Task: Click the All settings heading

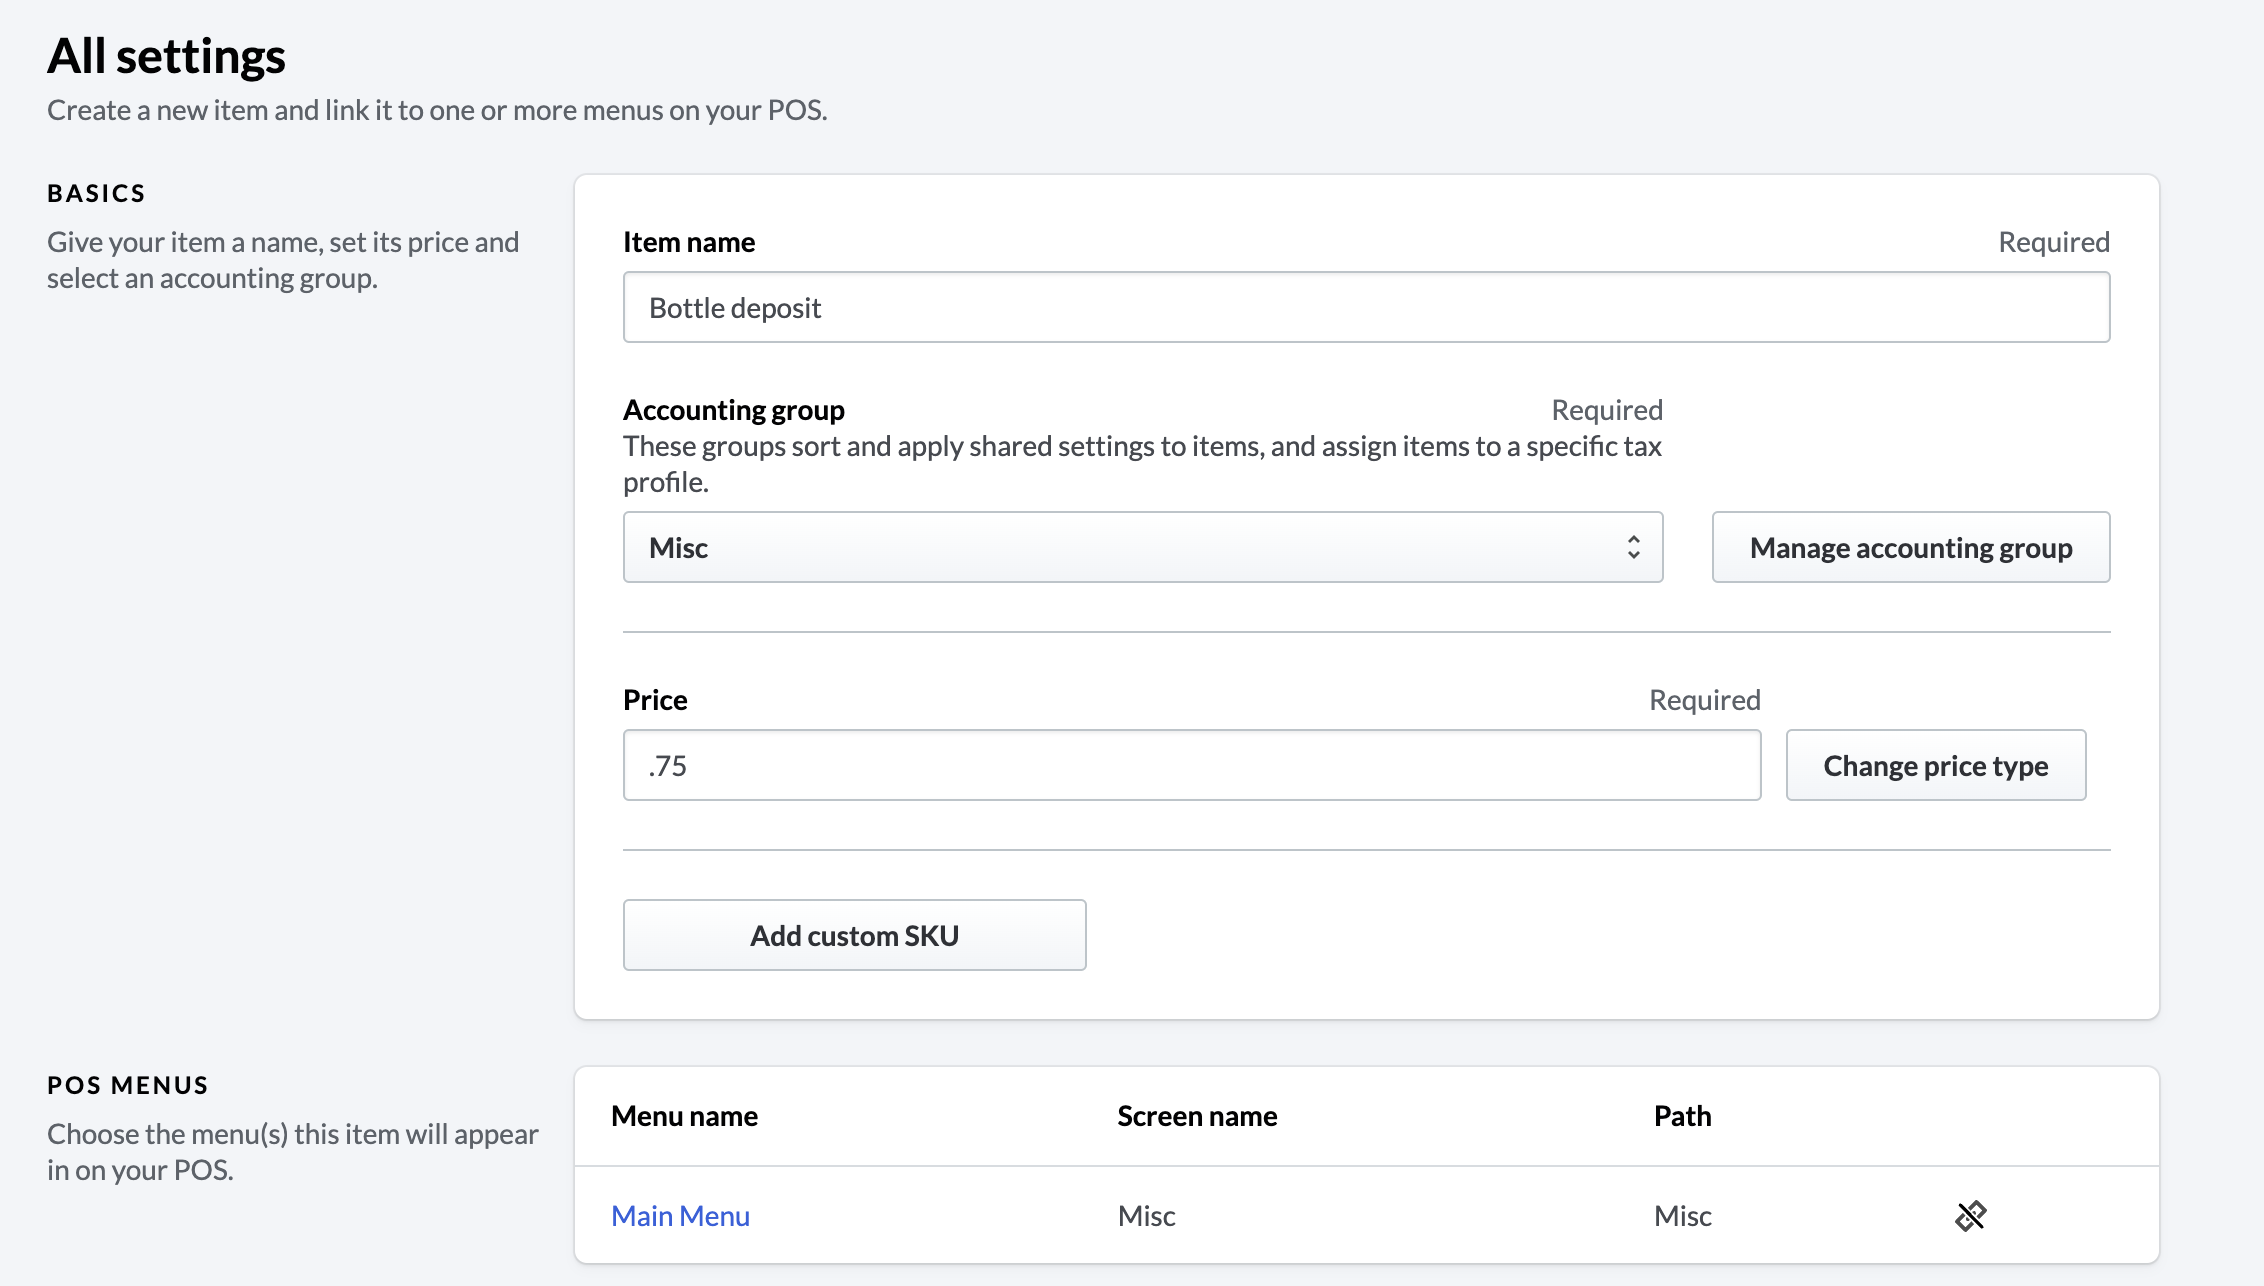Action: click(x=166, y=56)
